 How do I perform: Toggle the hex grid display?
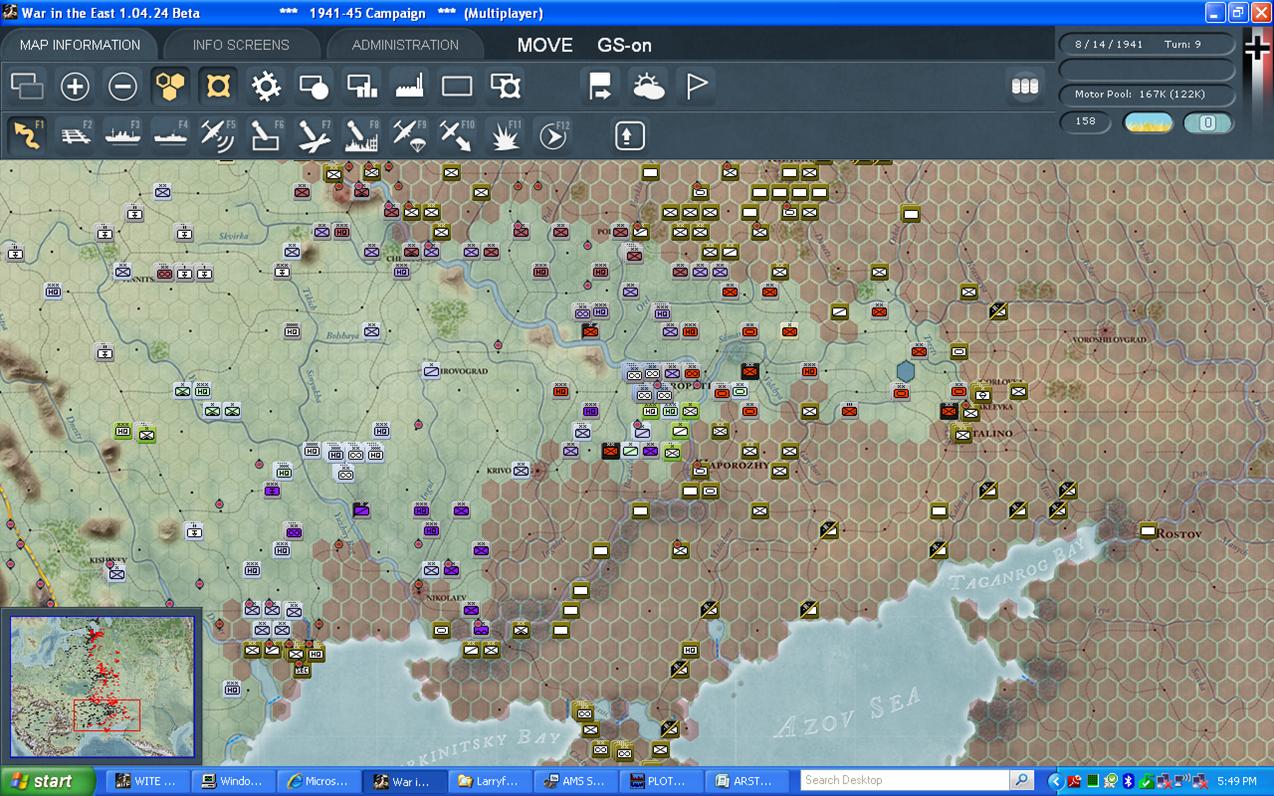(x=171, y=87)
